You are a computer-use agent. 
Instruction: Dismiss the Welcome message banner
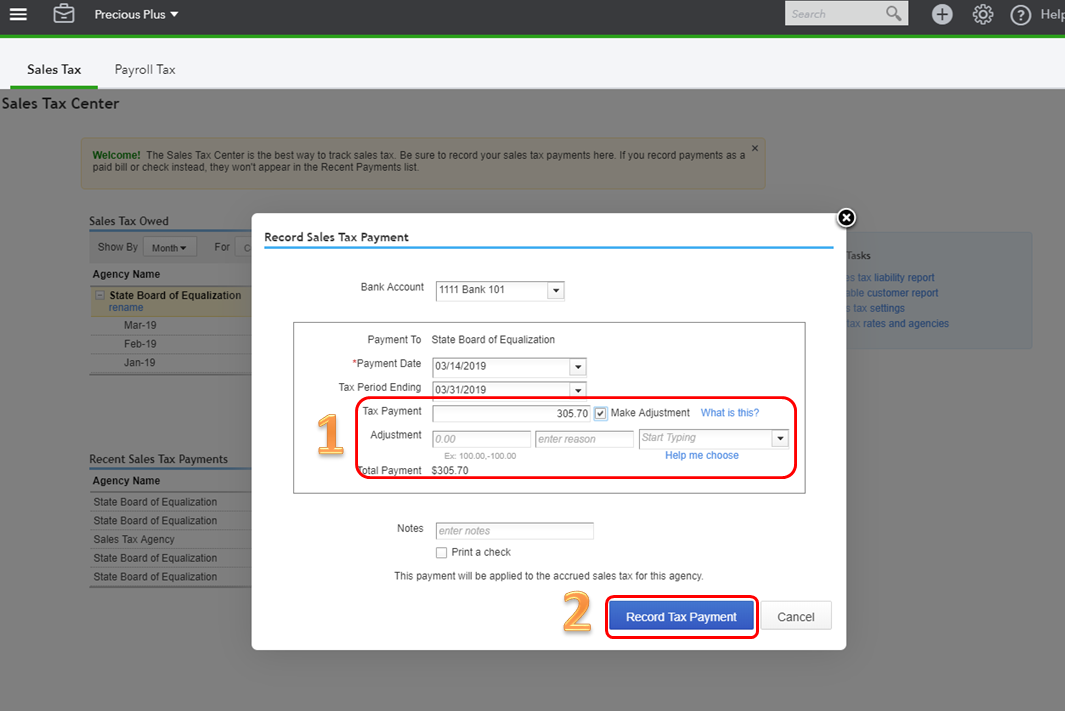(x=754, y=146)
